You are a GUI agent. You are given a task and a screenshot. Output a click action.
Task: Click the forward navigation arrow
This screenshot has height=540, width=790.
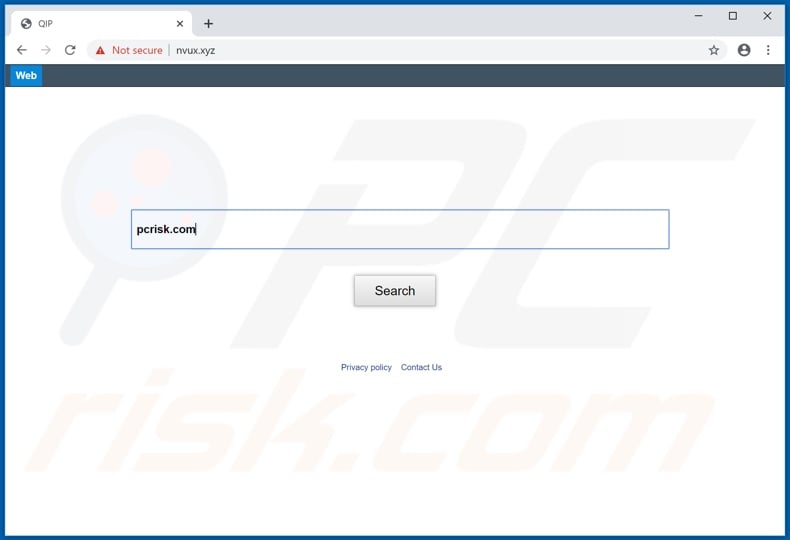pos(46,50)
